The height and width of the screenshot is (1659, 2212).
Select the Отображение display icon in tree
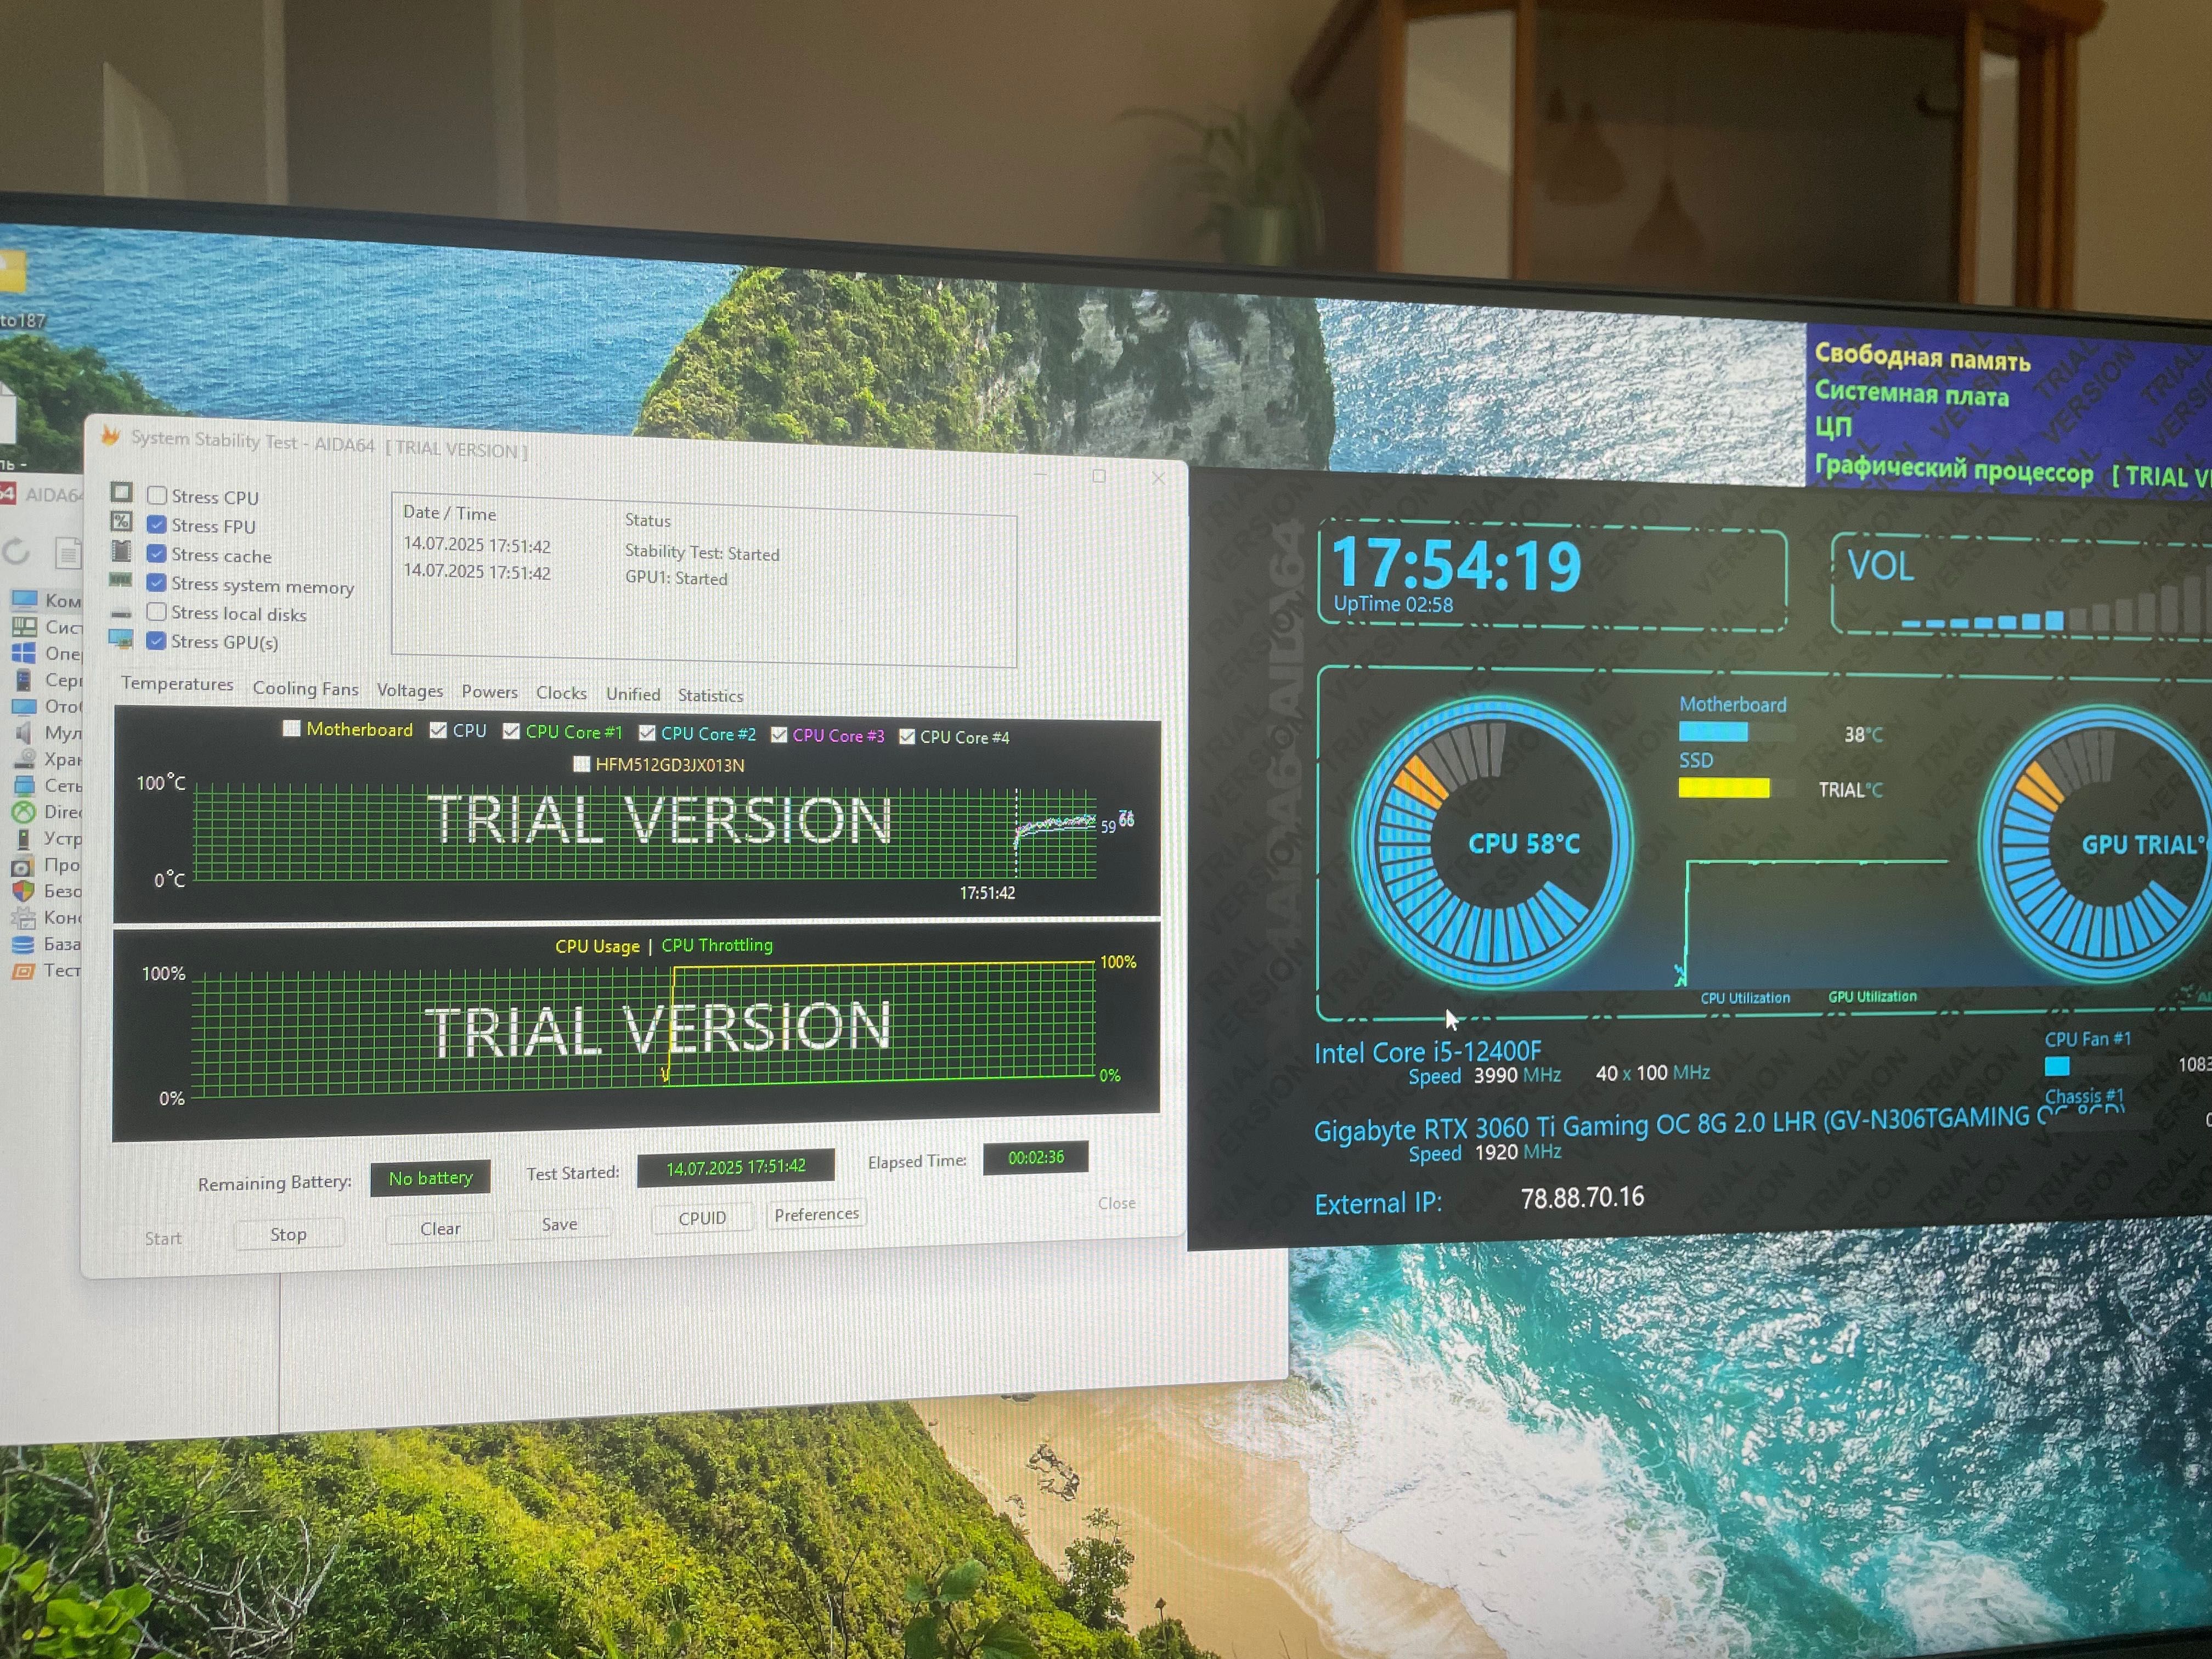click(x=24, y=706)
